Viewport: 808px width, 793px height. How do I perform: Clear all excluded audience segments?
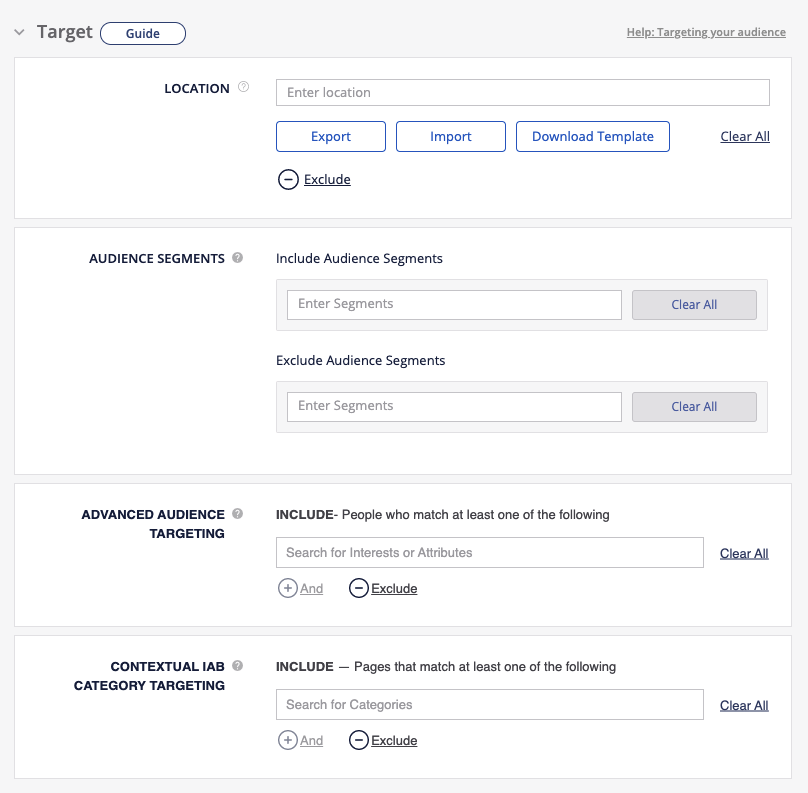[694, 406]
